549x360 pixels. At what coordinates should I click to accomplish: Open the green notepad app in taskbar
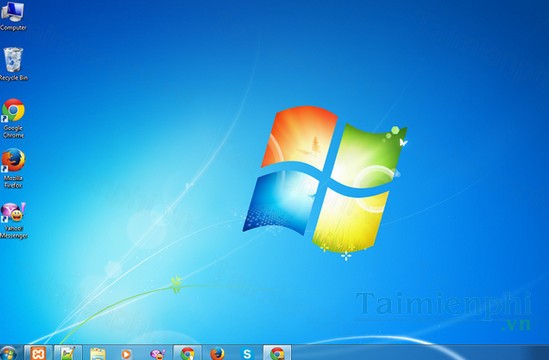pos(68,353)
